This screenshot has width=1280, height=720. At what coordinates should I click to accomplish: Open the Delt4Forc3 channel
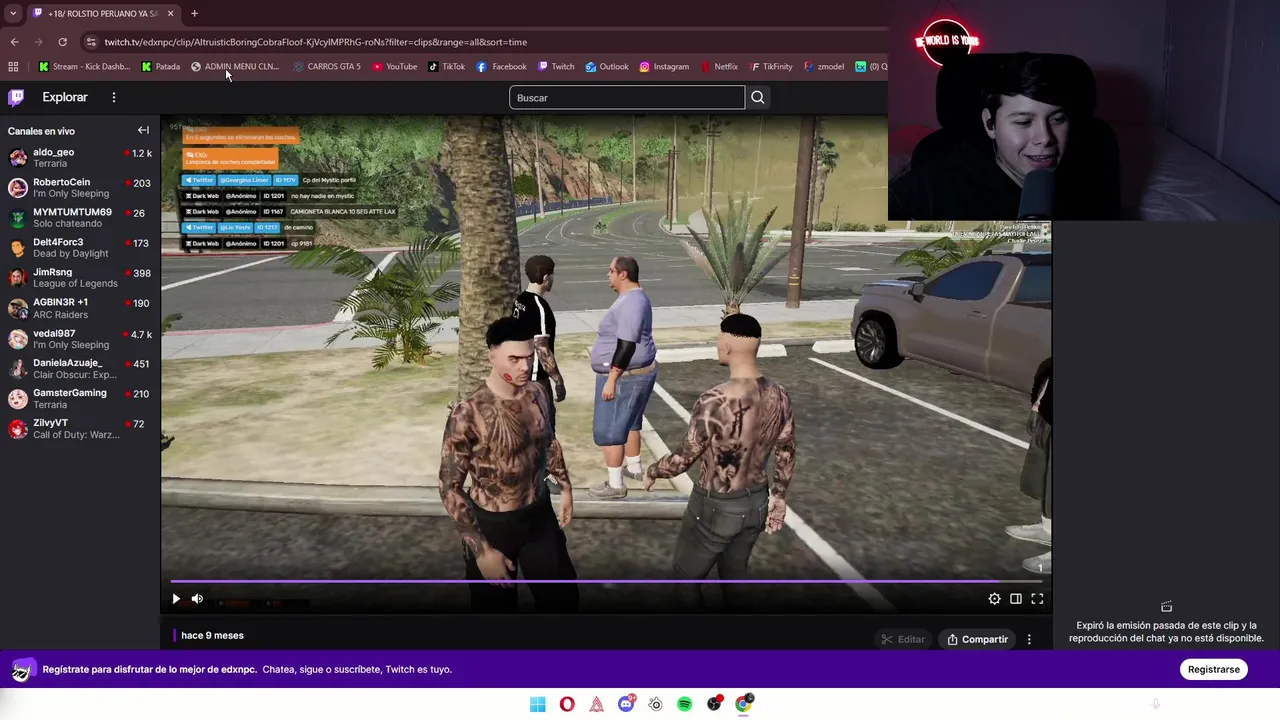click(x=80, y=248)
